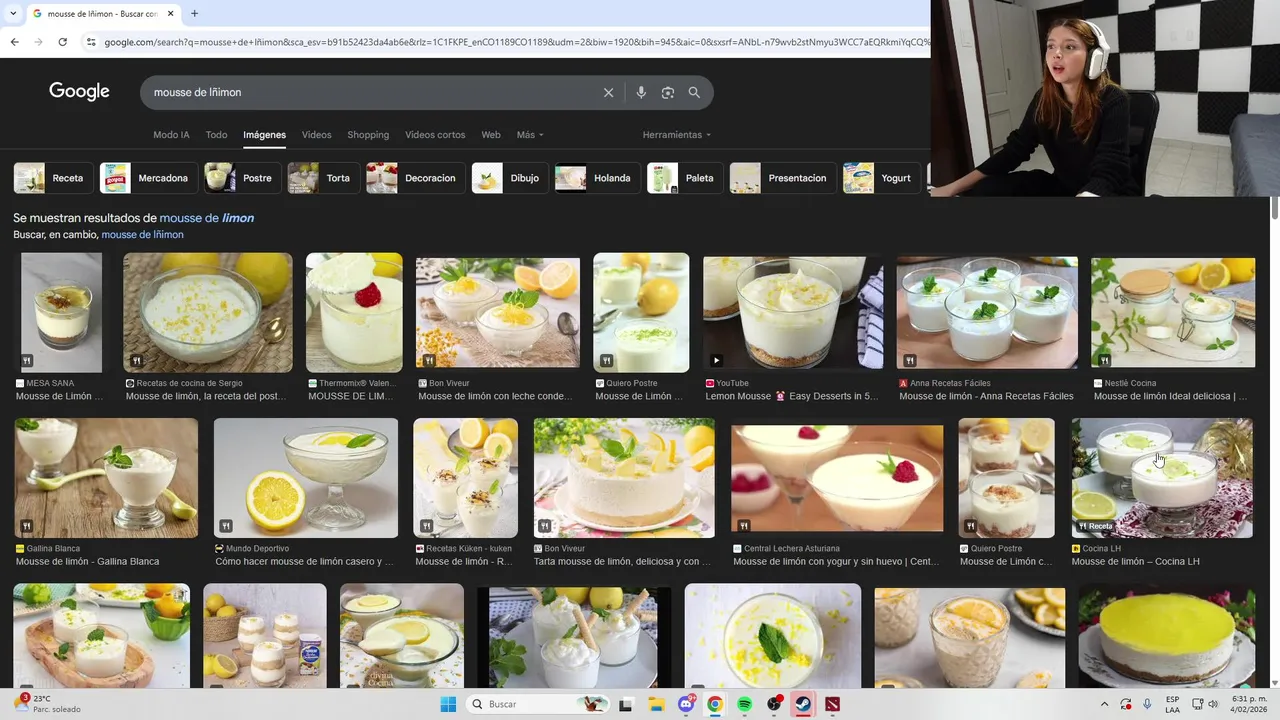Select the Holanda filter chip

click(x=598, y=178)
